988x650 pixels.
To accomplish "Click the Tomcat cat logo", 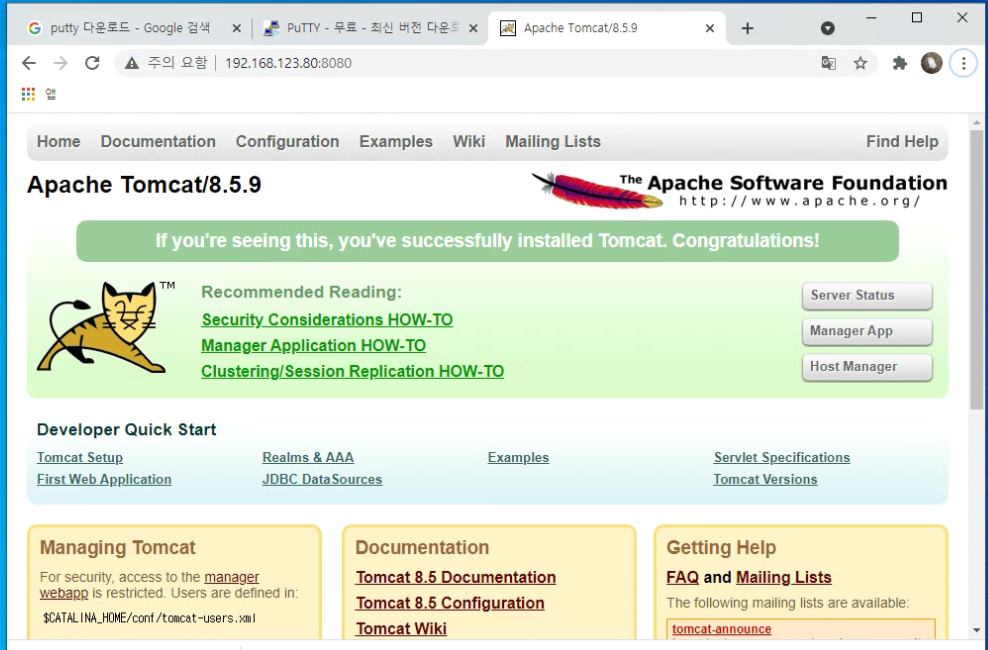I will click(x=105, y=328).
